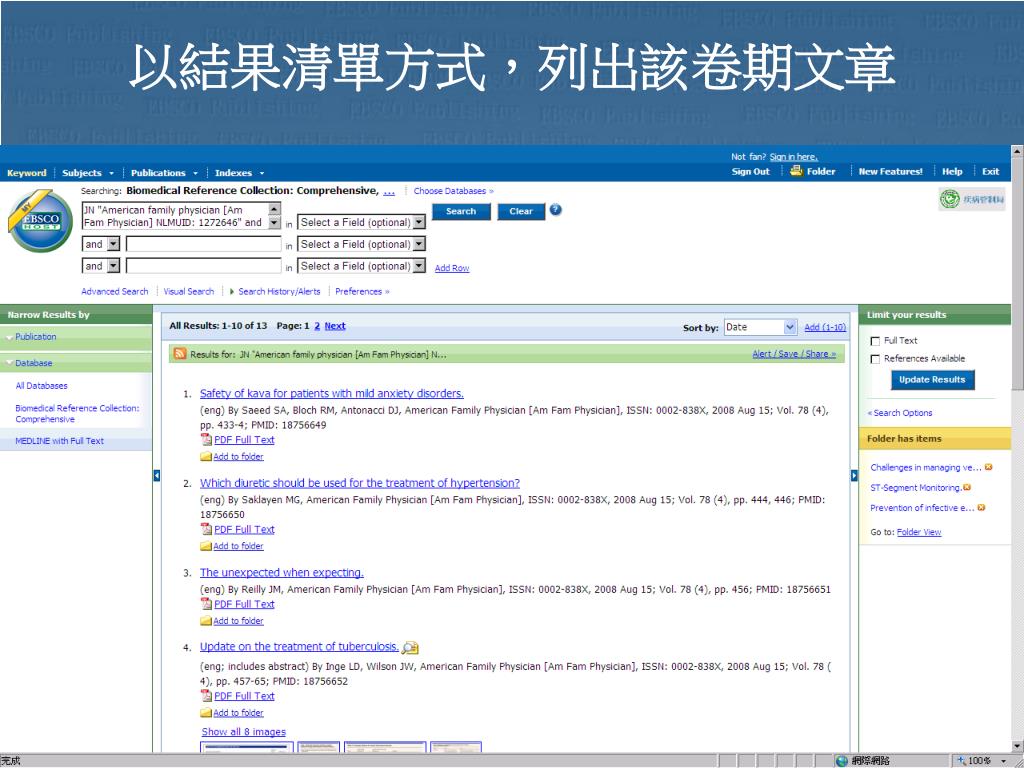Open the Help menu item
The width and height of the screenshot is (1024, 768).
pos(952,171)
